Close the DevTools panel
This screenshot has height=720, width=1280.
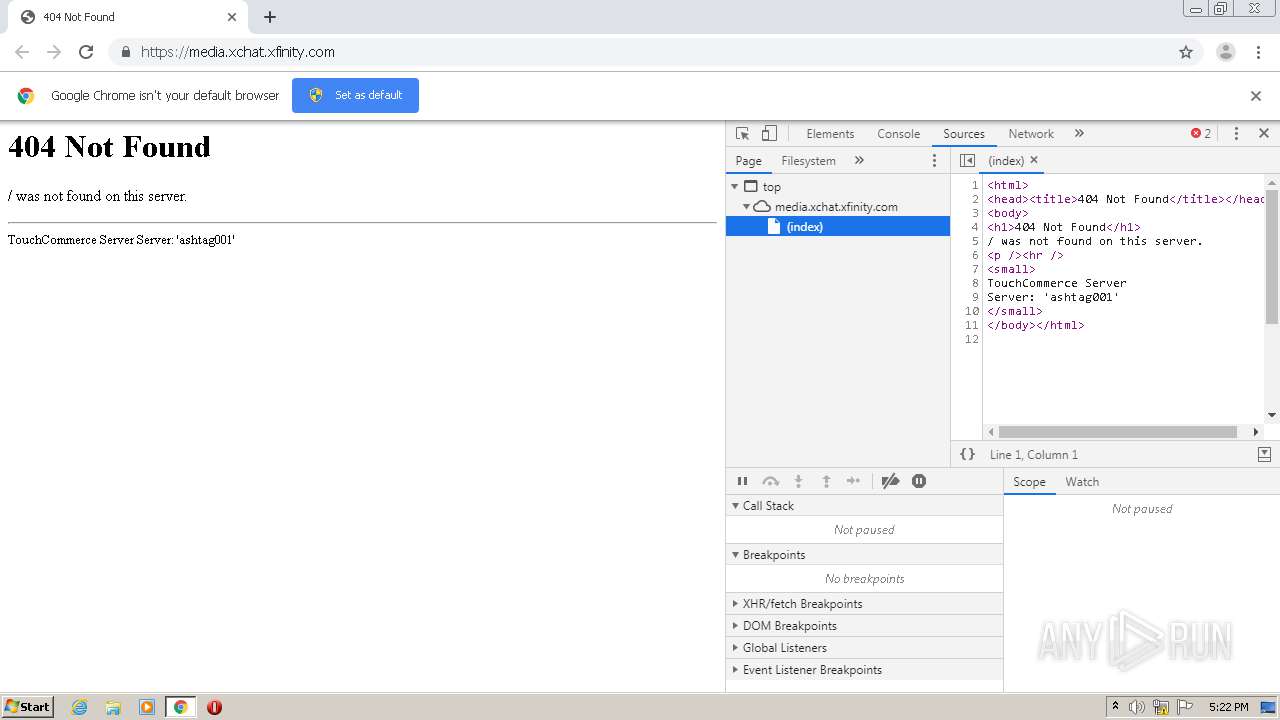pos(1264,133)
